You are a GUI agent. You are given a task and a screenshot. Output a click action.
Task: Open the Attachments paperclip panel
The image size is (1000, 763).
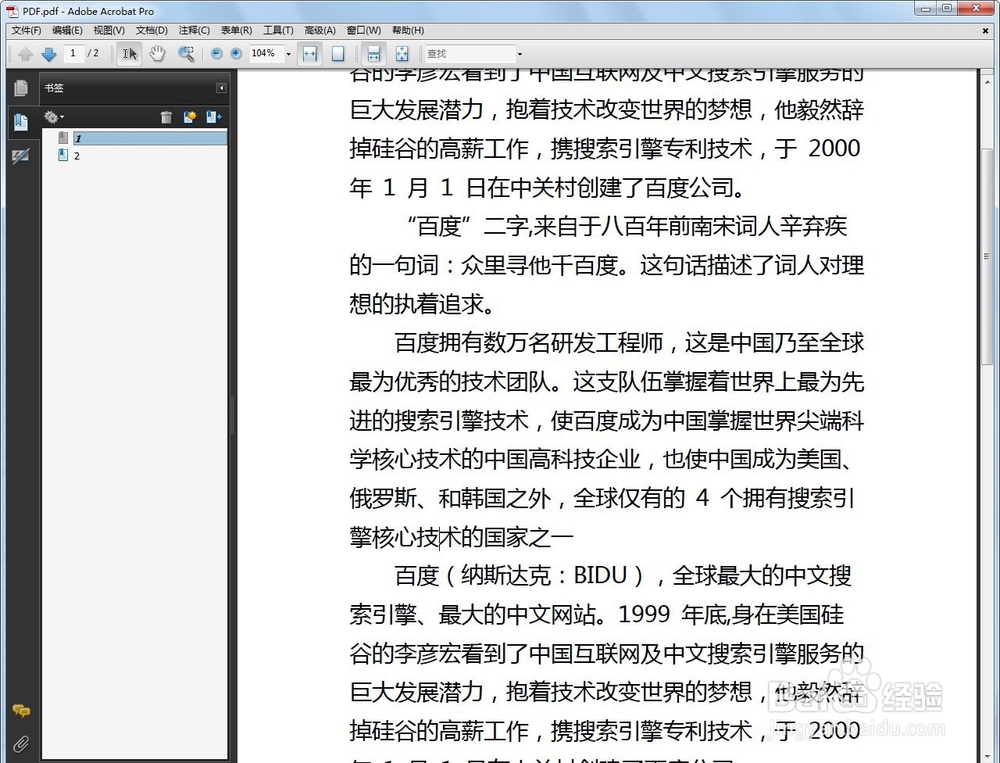(21, 744)
